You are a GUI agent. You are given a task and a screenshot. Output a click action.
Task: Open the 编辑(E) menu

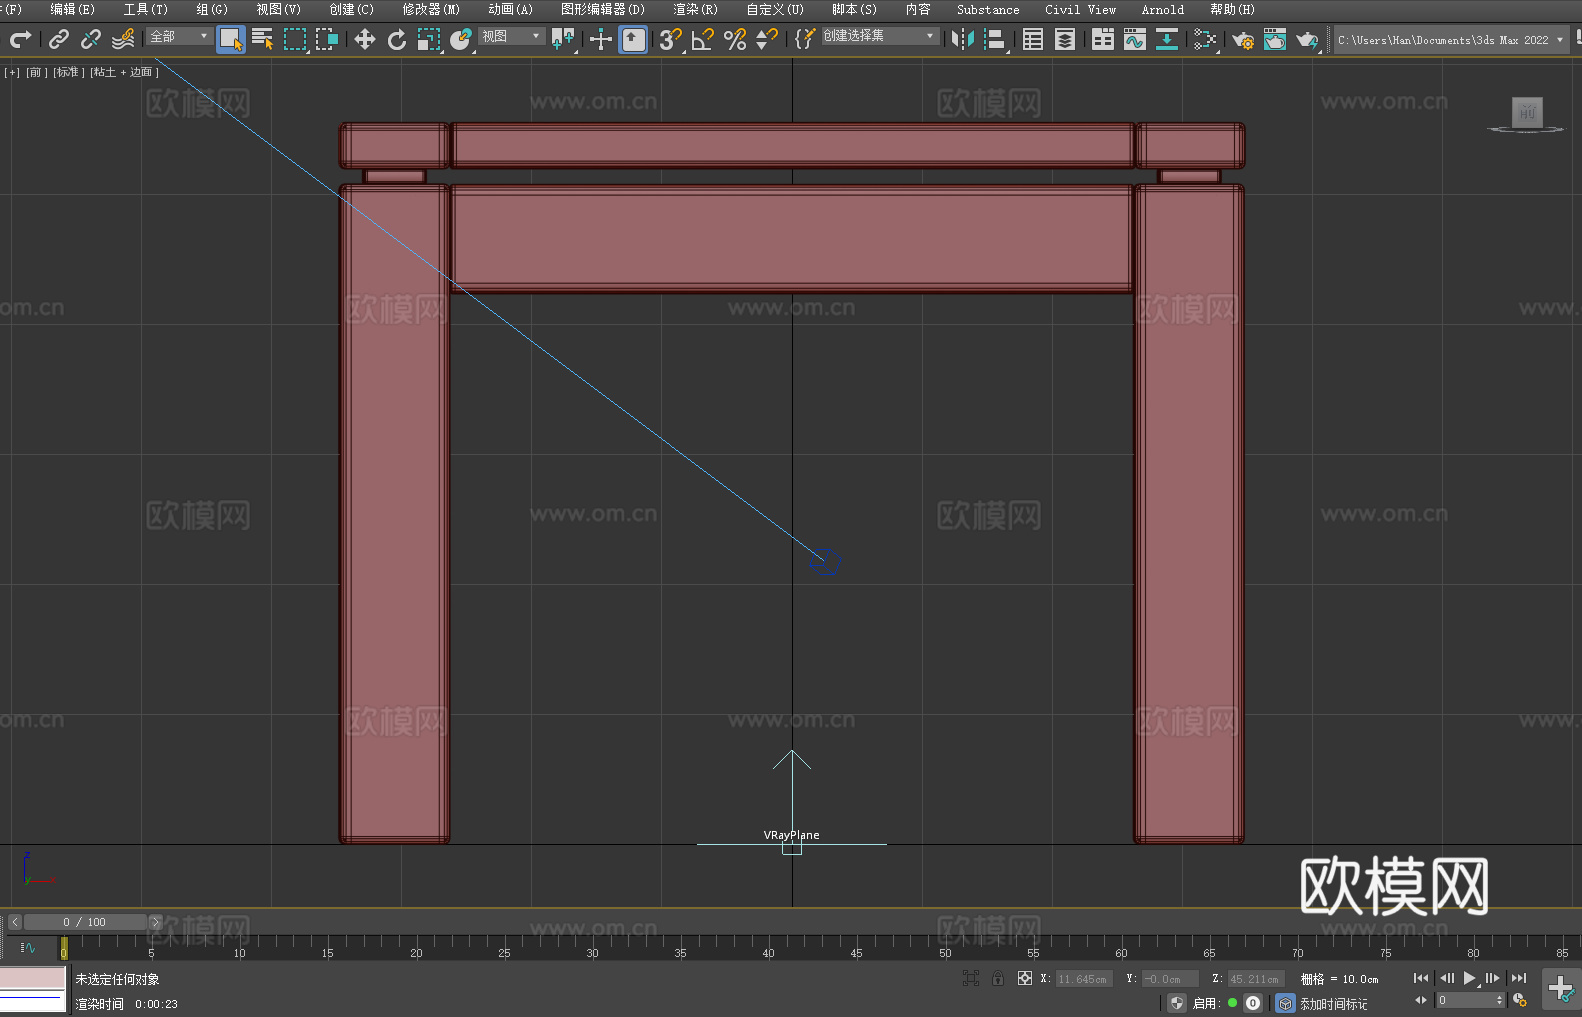[73, 9]
